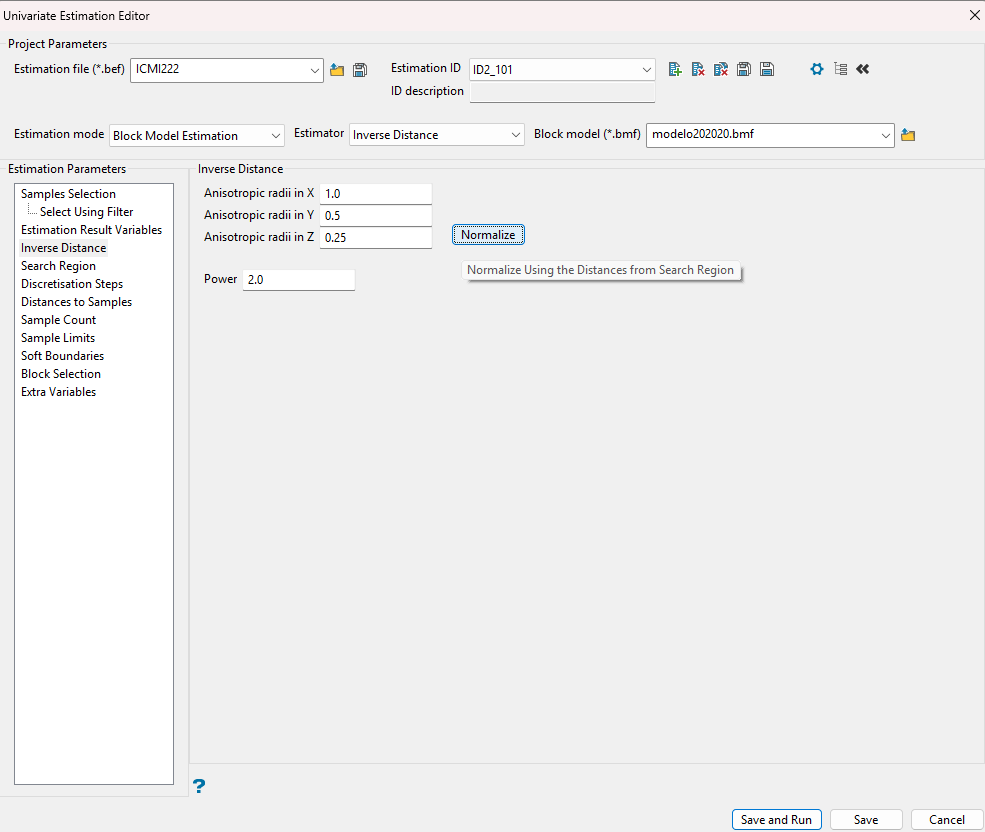Open Soft Boundaries parameters
This screenshot has height=832, width=985.
click(x=63, y=356)
